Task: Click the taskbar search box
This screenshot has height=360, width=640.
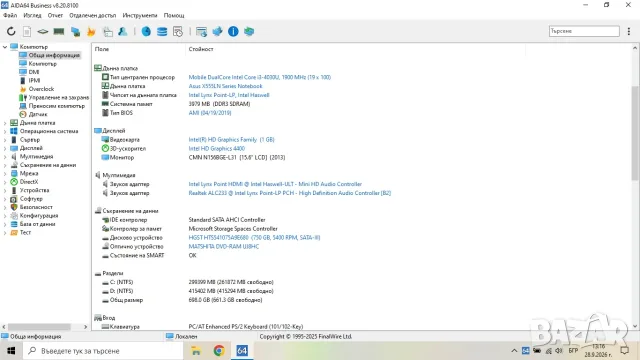Action: coord(103,351)
